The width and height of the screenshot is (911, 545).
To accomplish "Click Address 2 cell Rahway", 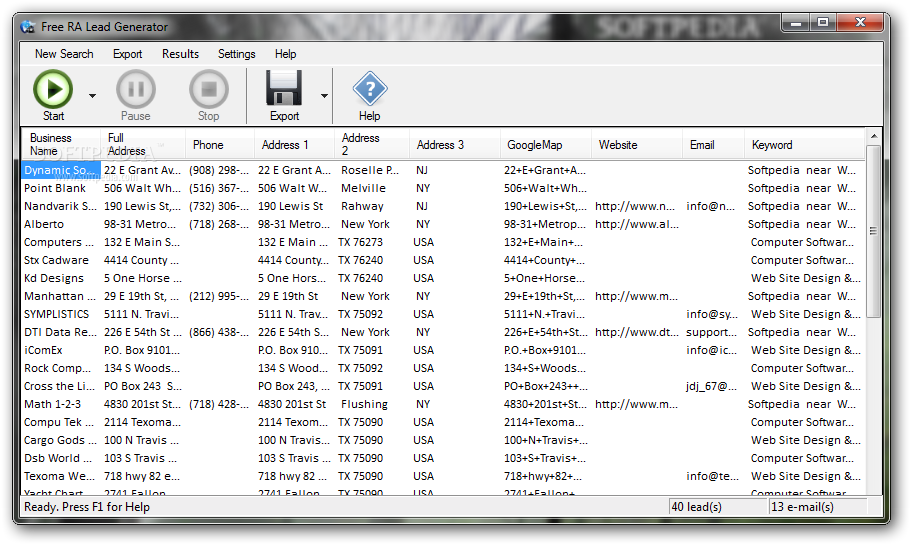I will tap(363, 206).
